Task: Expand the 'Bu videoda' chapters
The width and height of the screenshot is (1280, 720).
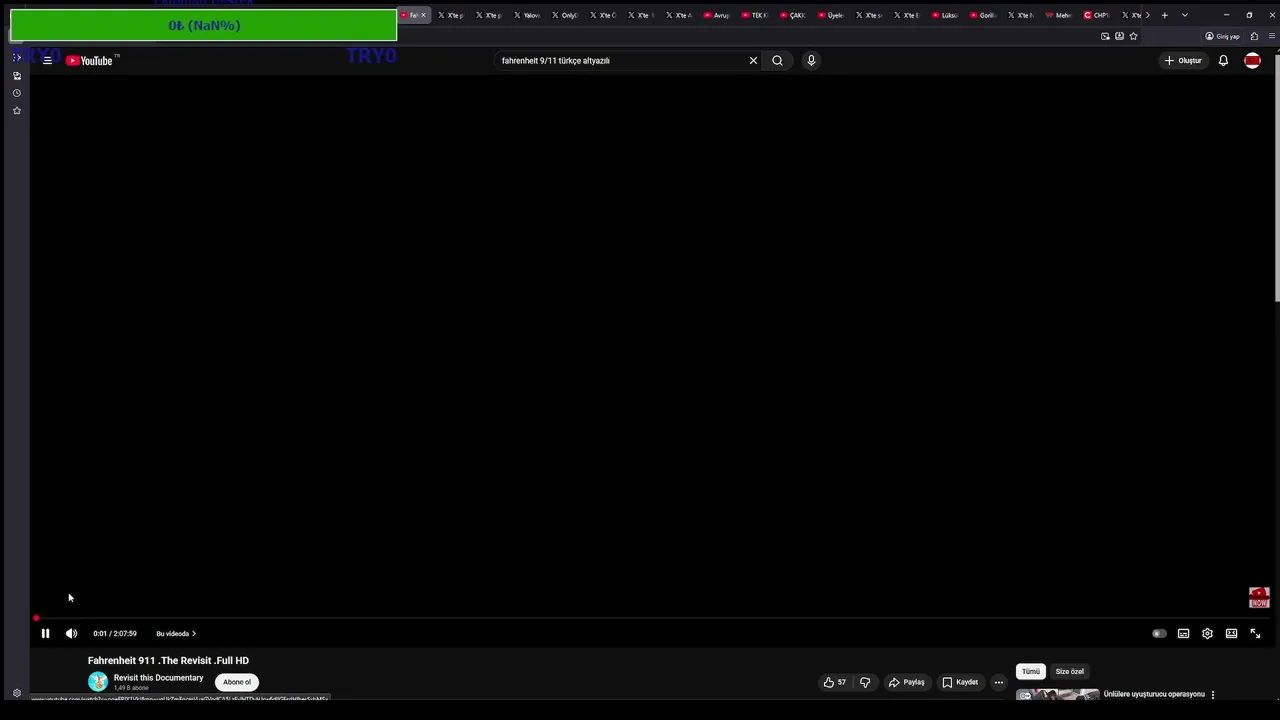Action: pyautogui.click(x=176, y=633)
